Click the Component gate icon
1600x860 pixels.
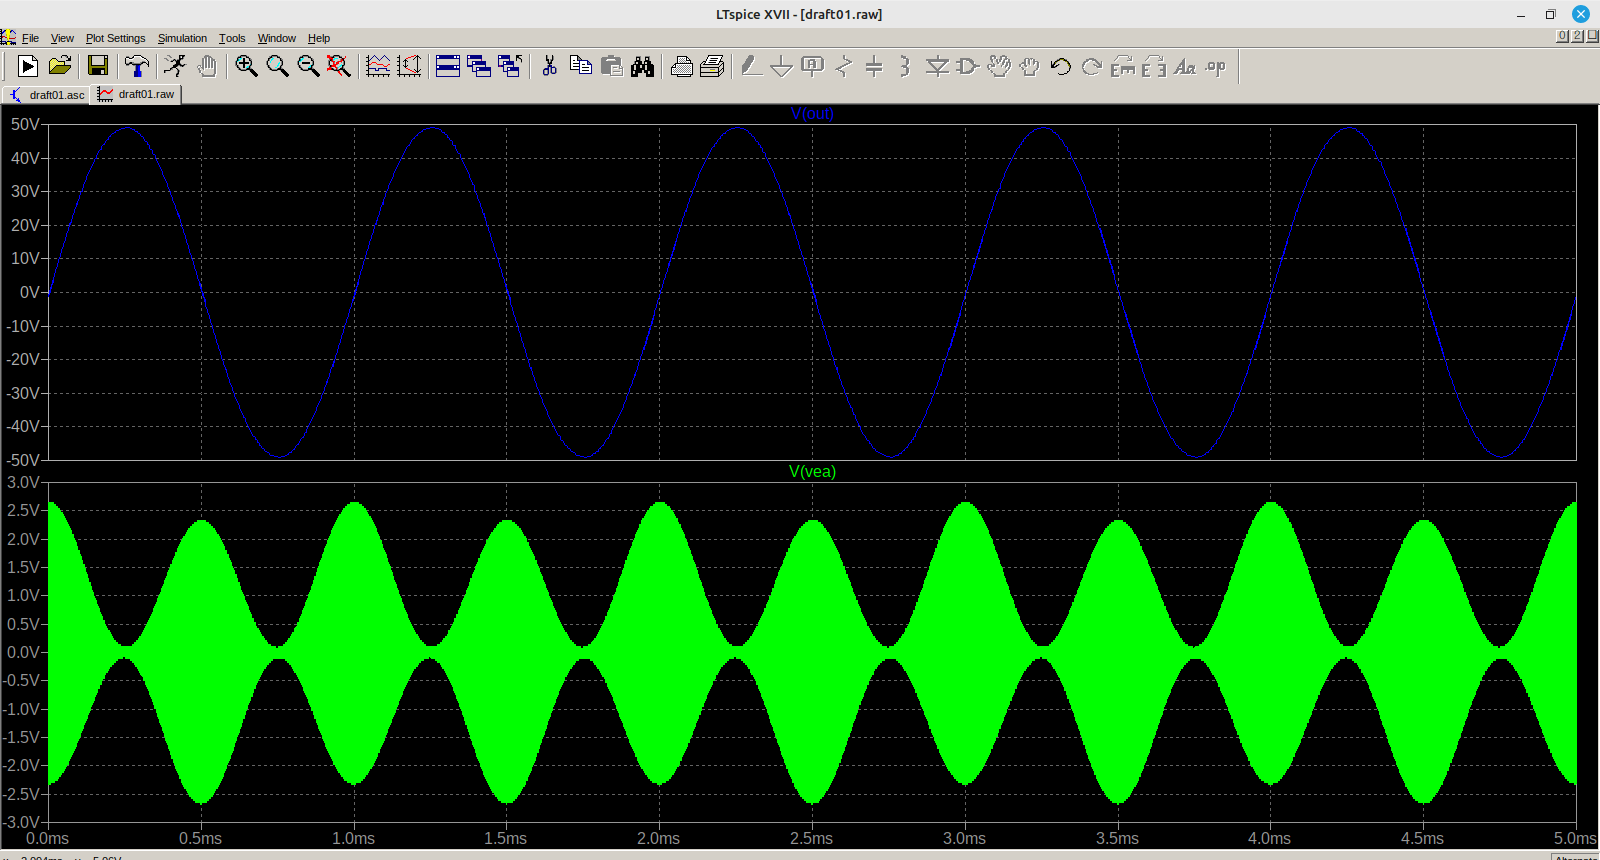click(x=968, y=66)
